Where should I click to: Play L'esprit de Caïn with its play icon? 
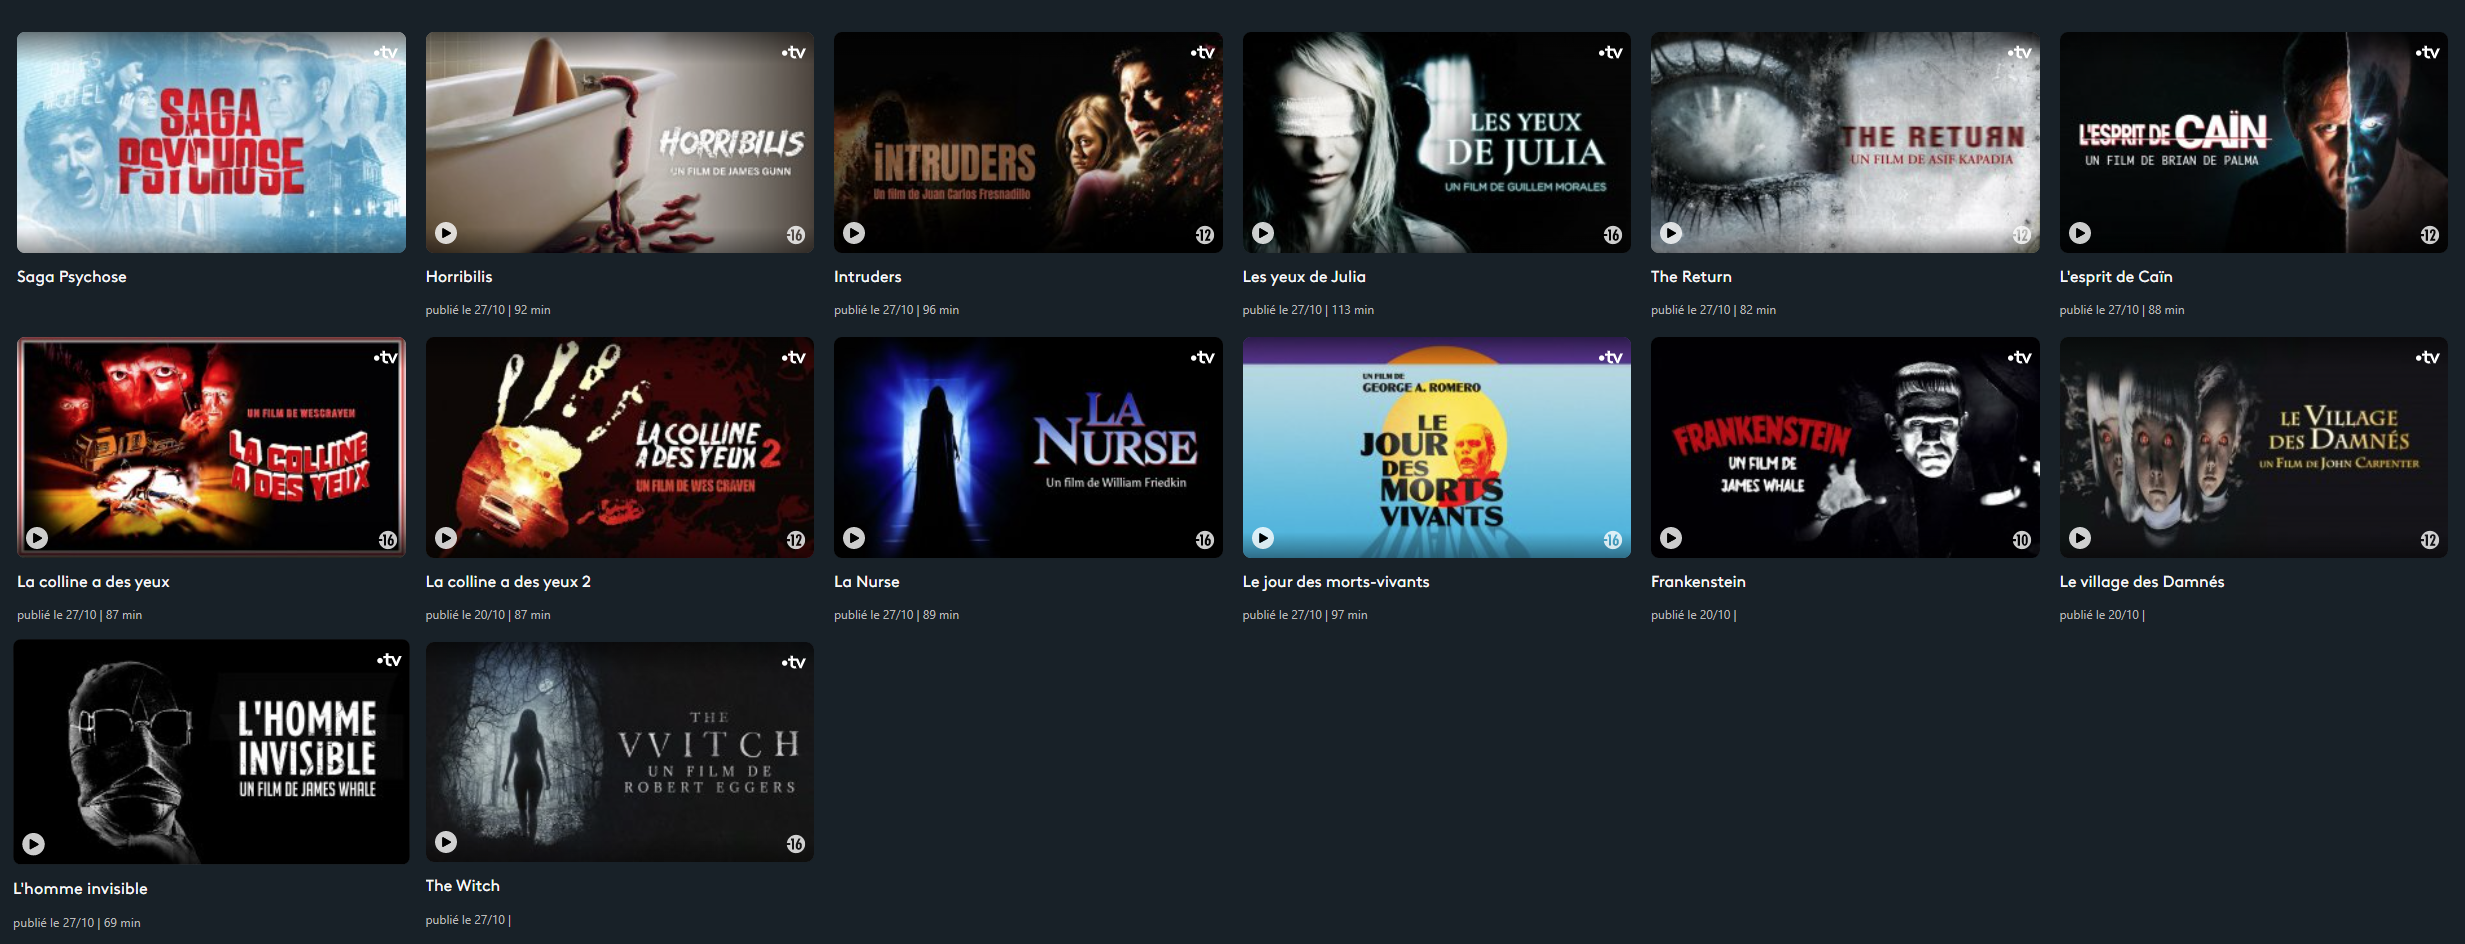point(2080,233)
